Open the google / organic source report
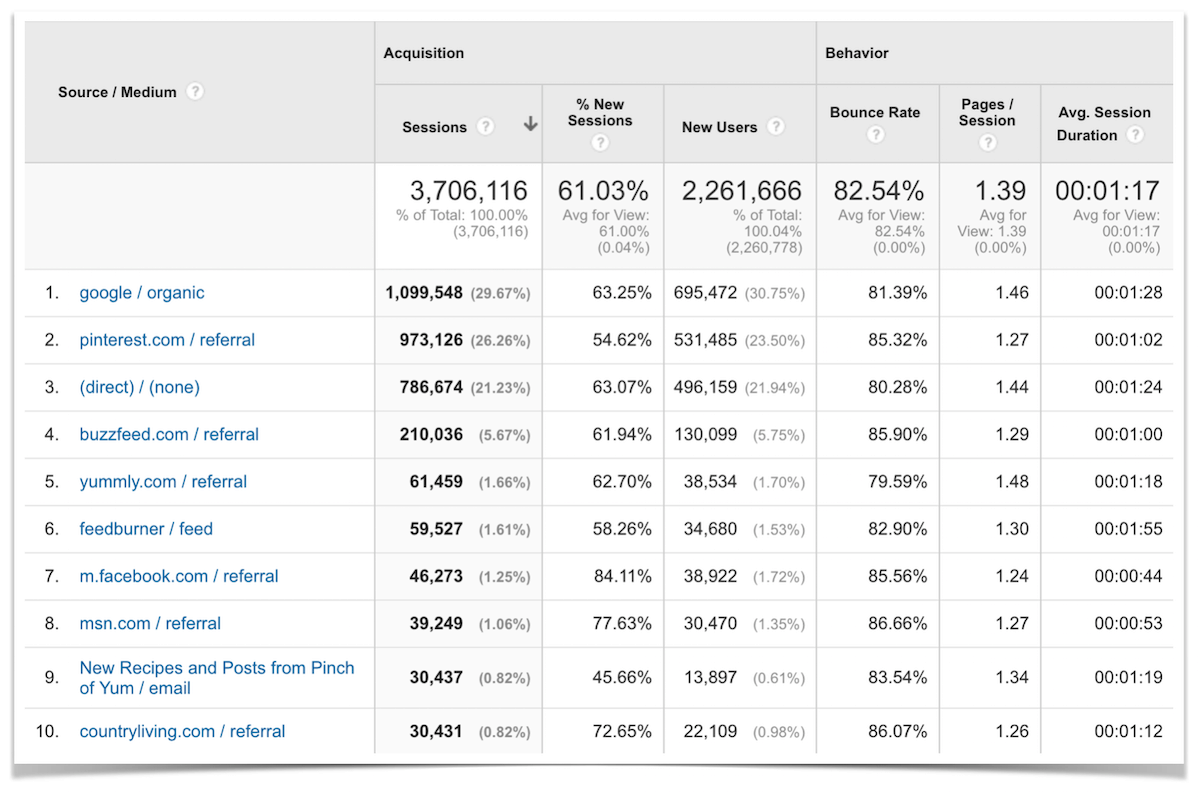Screen dimensions: 1200x798 [x=143, y=292]
